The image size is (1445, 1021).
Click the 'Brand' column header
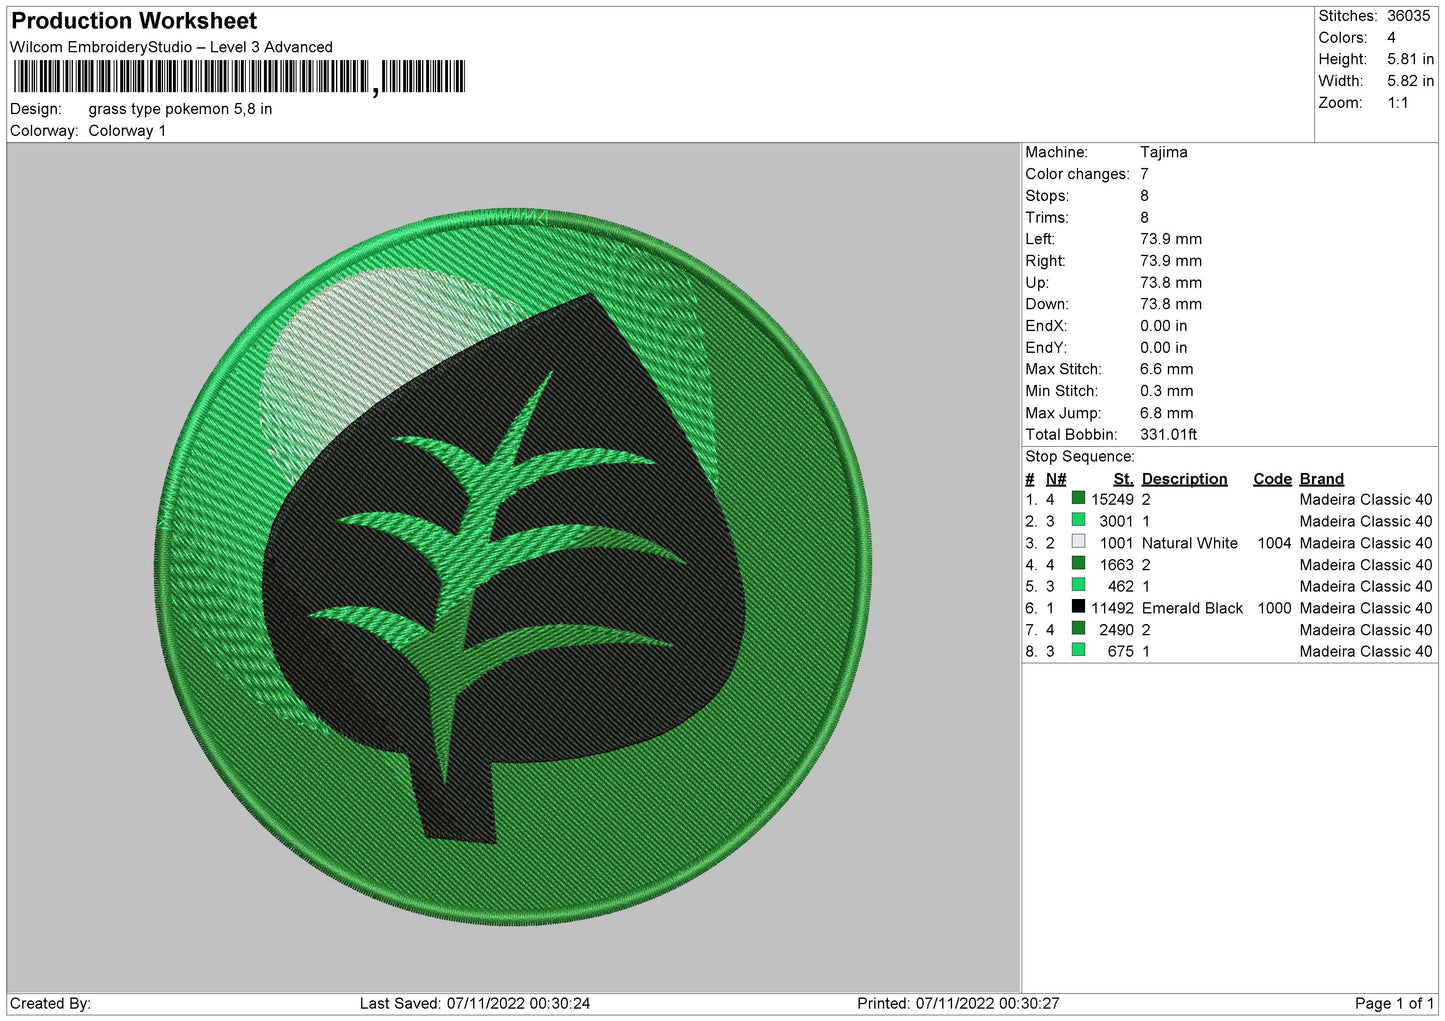(1321, 479)
